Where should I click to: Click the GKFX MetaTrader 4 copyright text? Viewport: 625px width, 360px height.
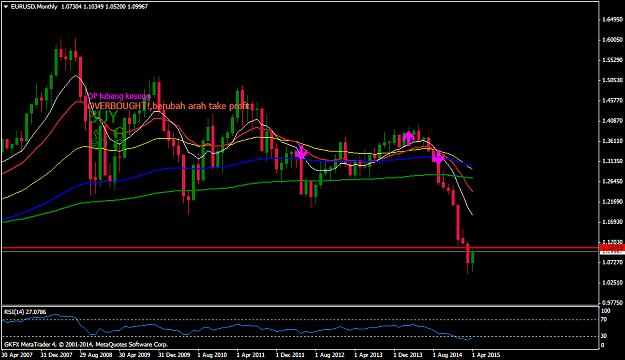point(86,344)
